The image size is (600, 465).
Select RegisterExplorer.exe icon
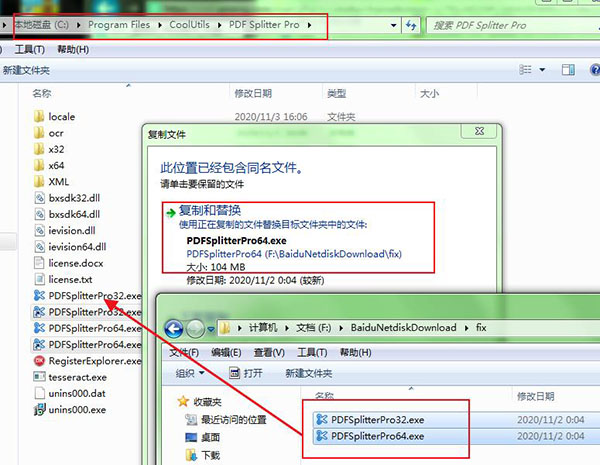39,361
